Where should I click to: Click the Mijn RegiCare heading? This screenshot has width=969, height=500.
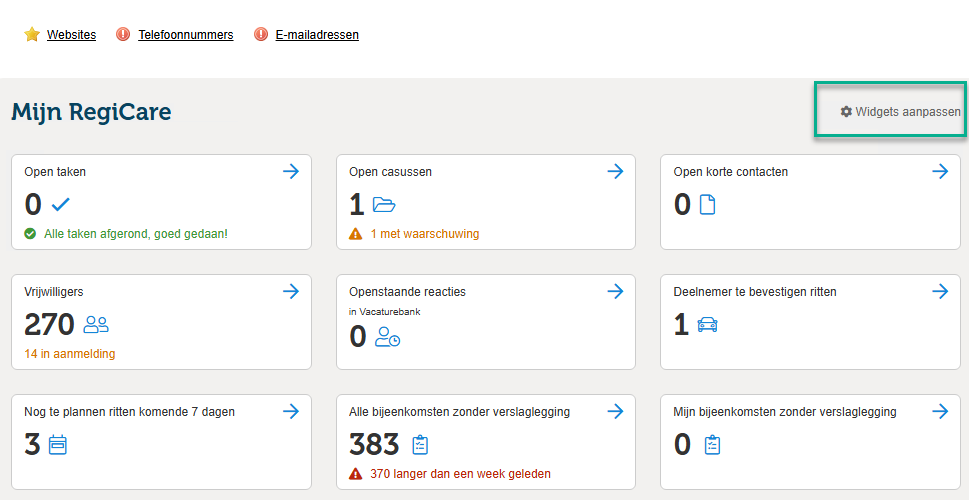pos(91,112)
